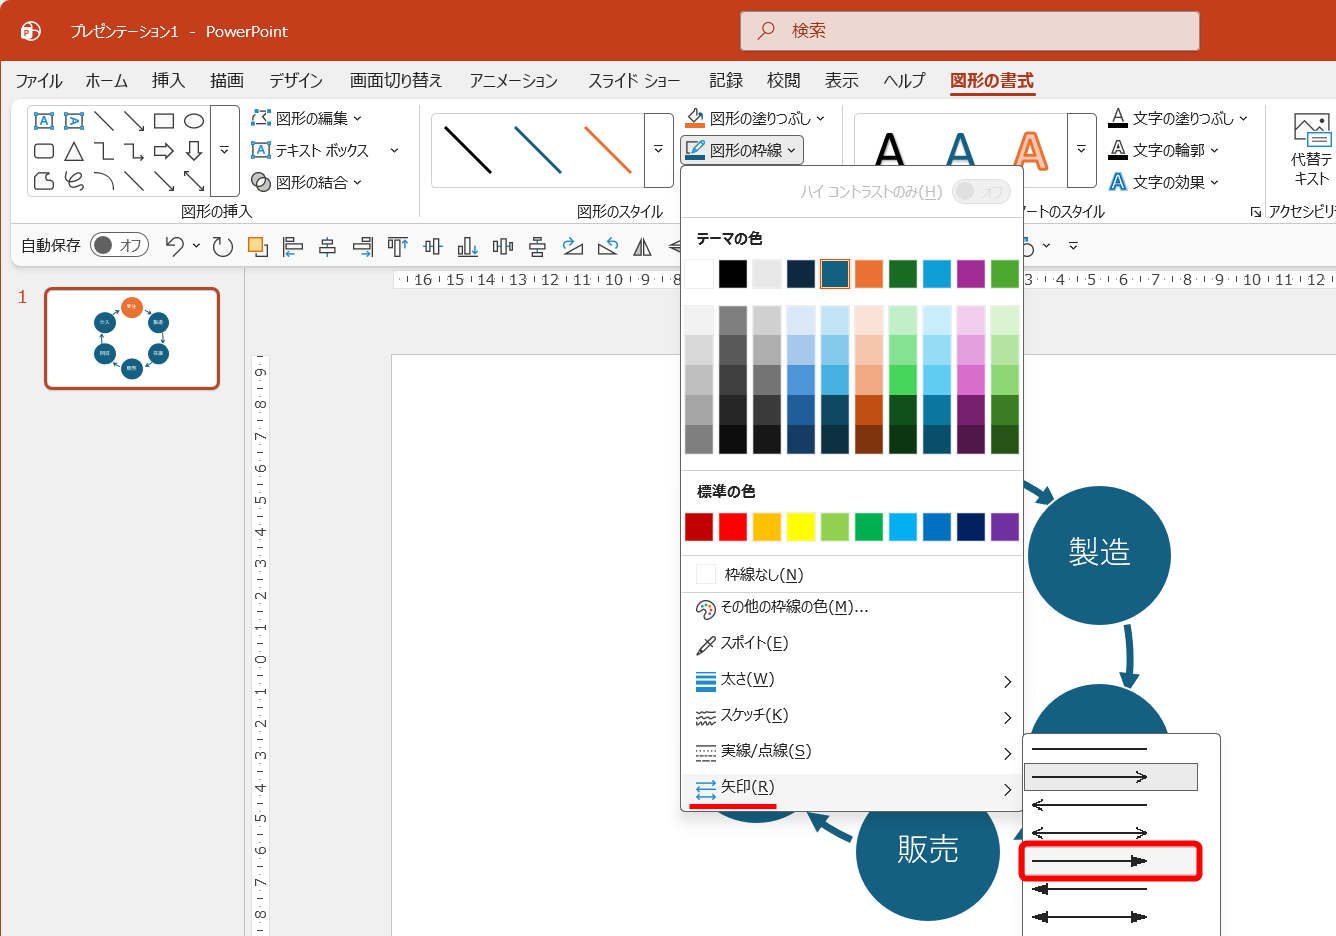Image resolution: width=1336 pixels, height=936 pixels.
Task: Open the 図形の編集 dropdown
Action: tap(306, 118)
